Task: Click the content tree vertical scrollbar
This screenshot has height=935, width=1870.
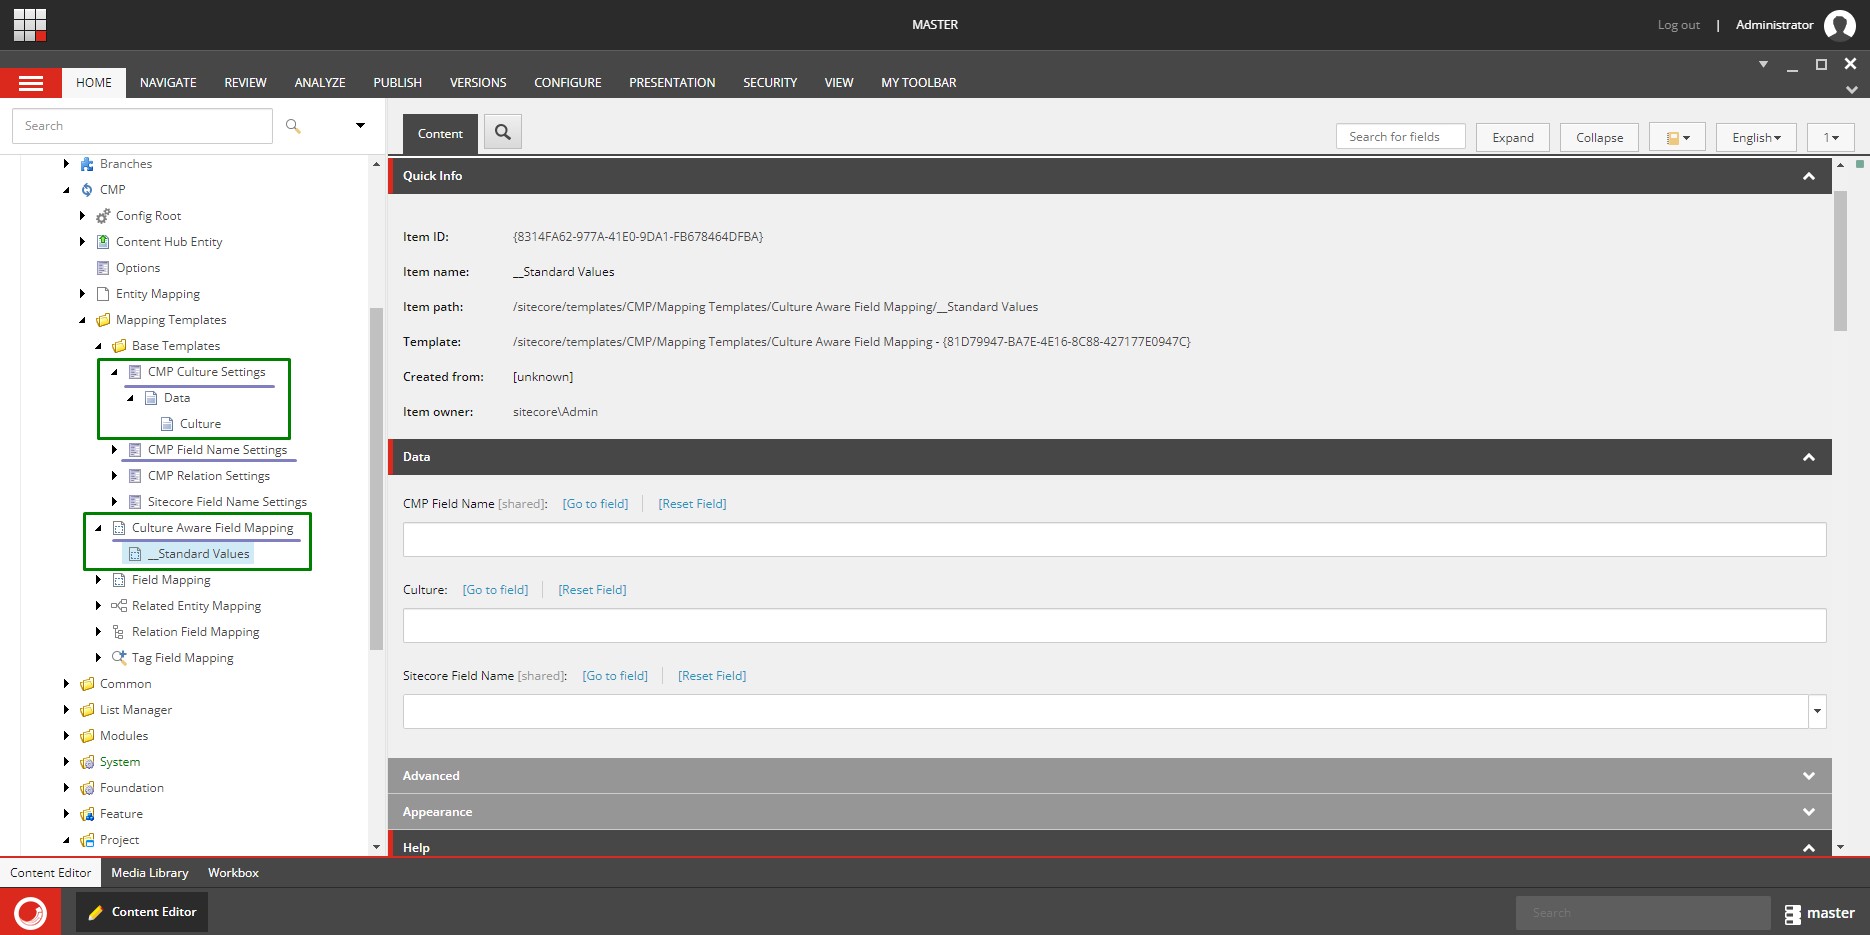Action: point(376,478)
